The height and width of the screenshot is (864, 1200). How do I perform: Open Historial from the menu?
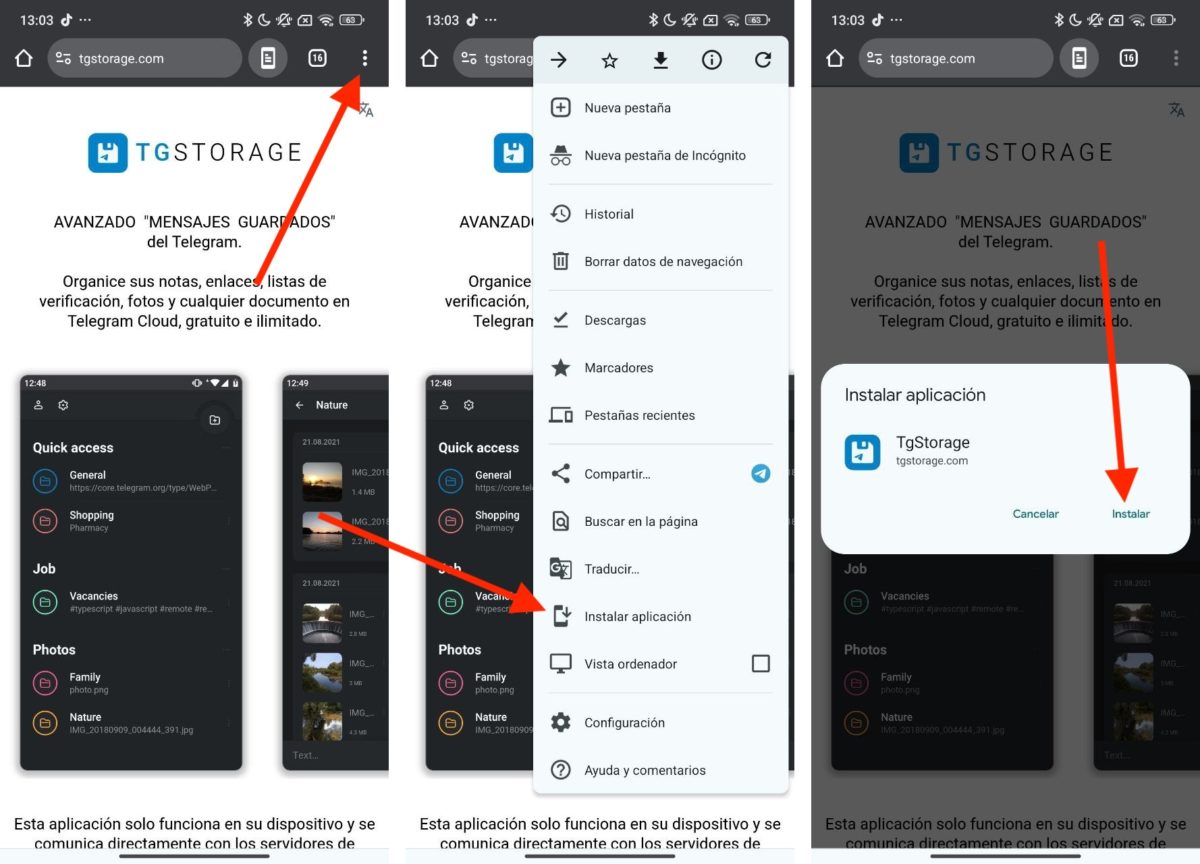point(661,214)
